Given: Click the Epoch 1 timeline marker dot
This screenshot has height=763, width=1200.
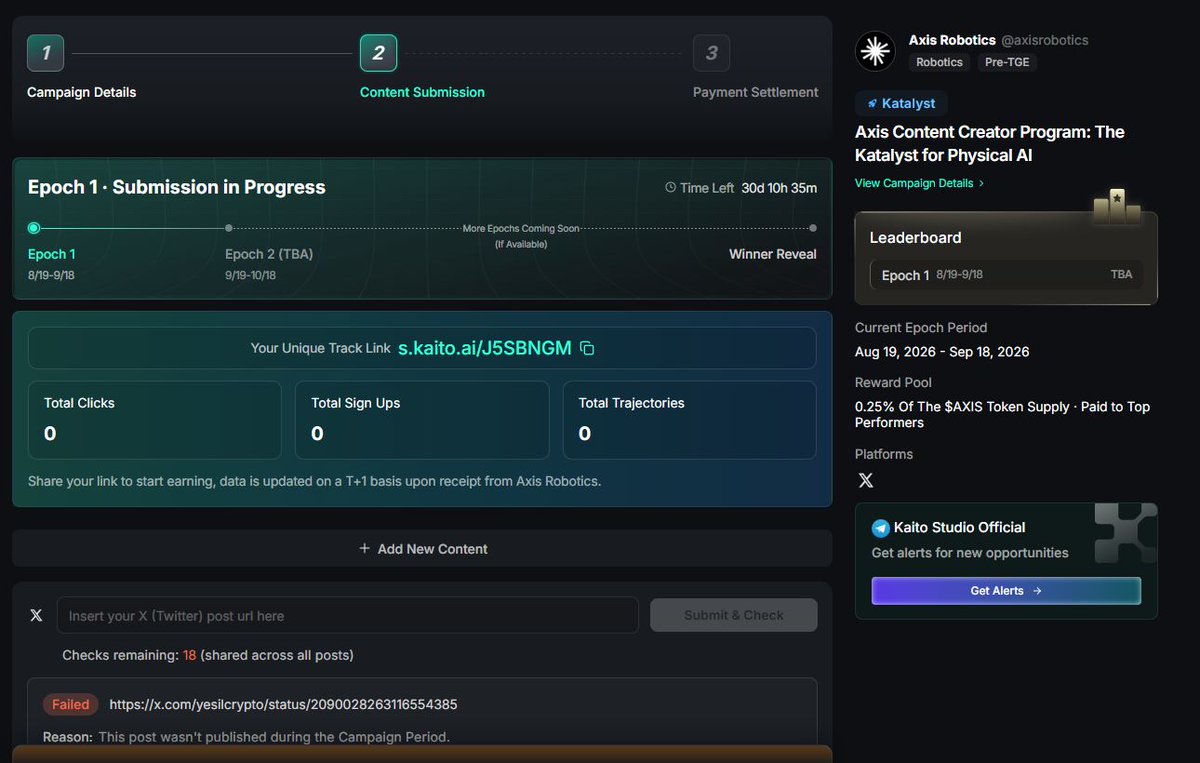Looking at the screenshot, I should pos(34,228).
